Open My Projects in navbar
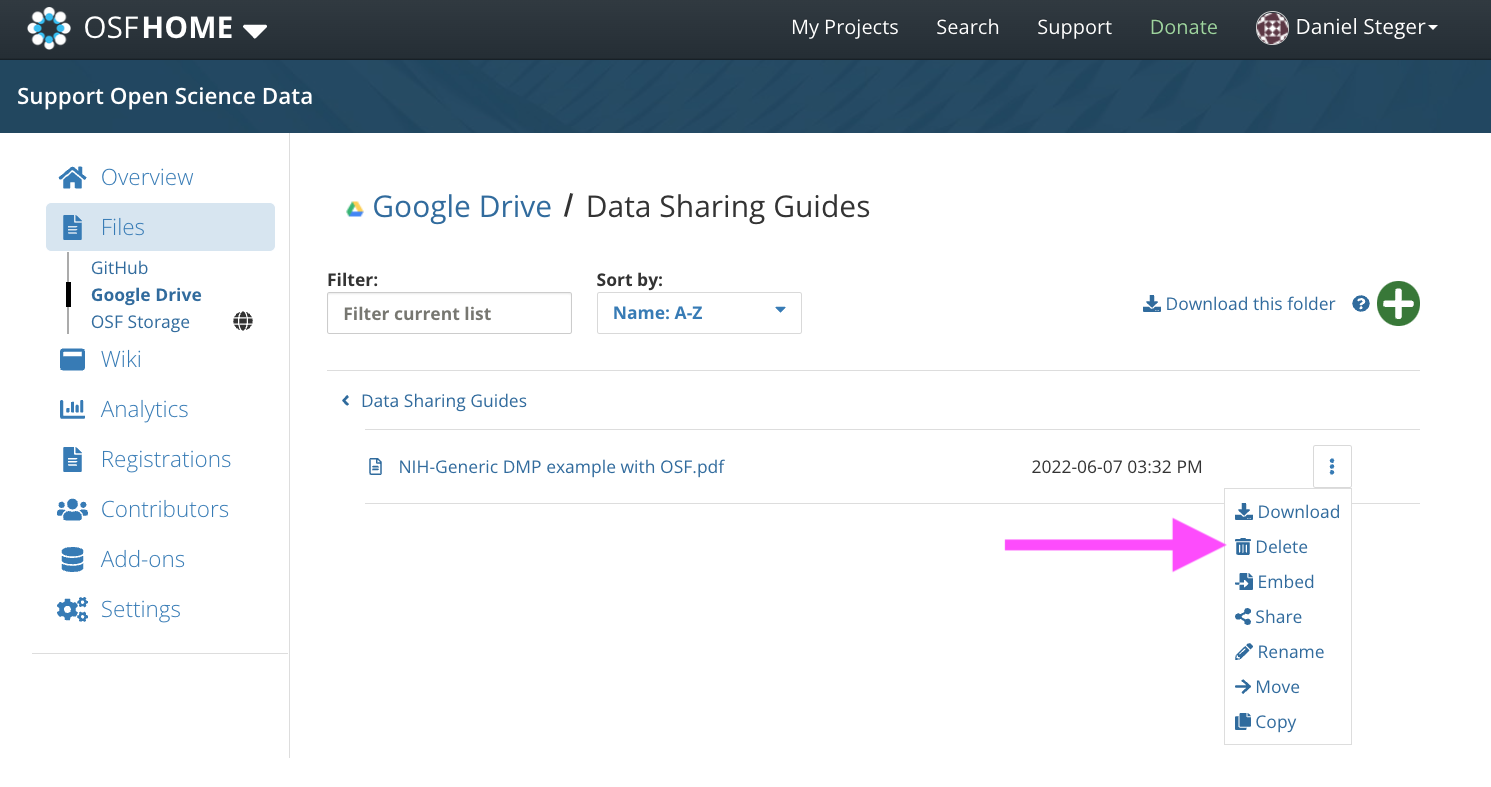1491x787 pixels. pos(844,28)
